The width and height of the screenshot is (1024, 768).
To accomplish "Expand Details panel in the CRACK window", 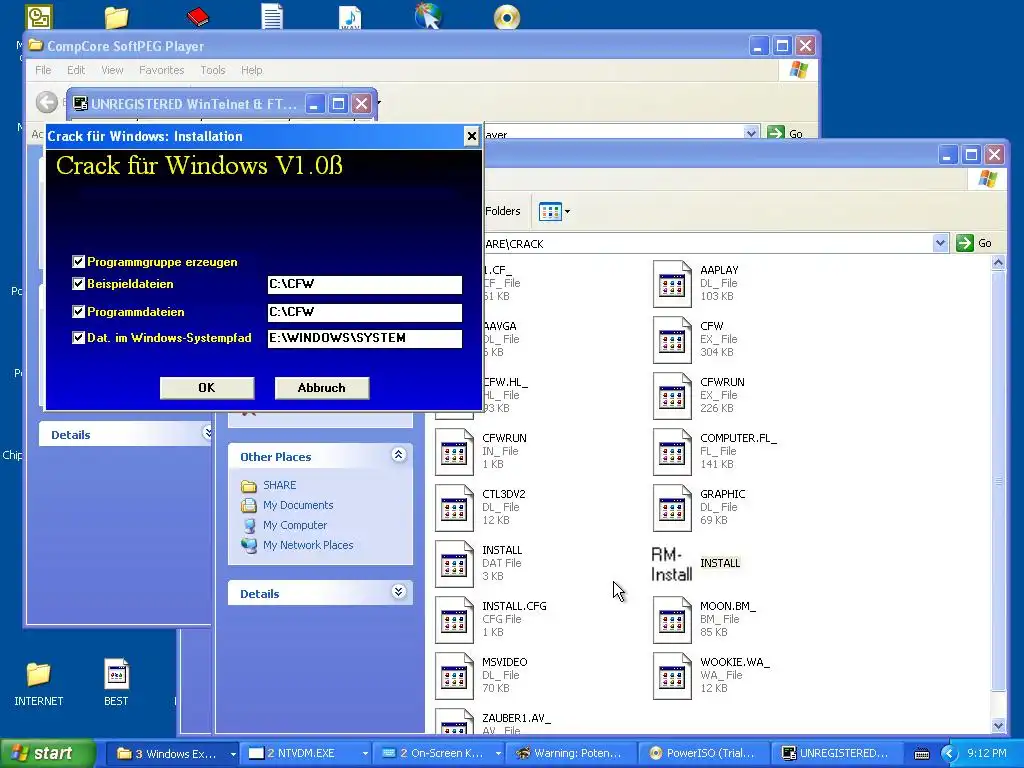I will click(x=398, y=592).
